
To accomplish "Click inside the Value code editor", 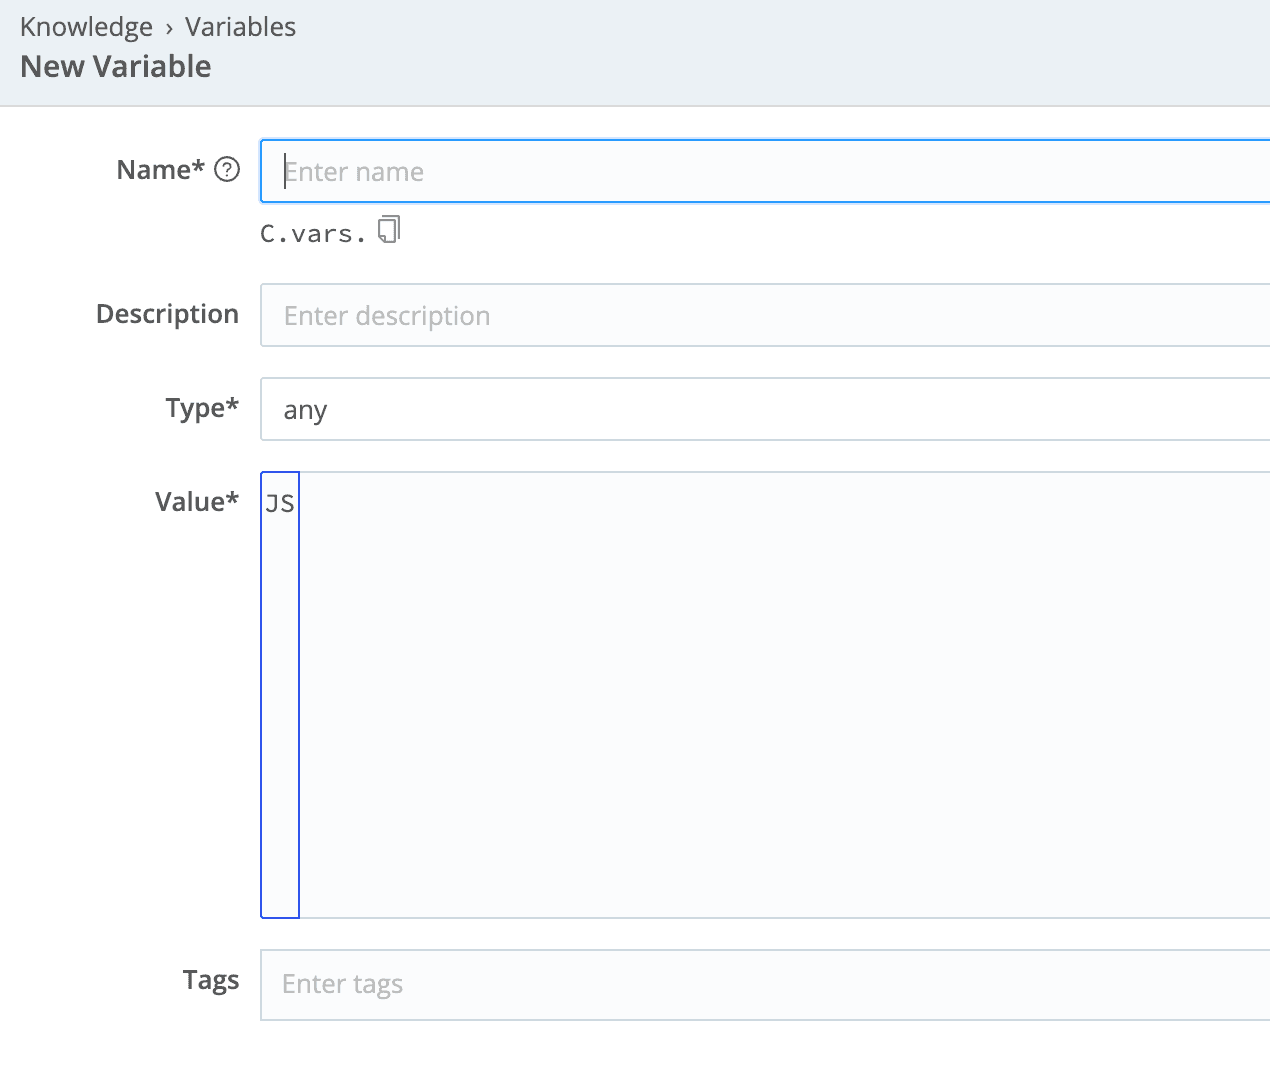I will point(700,690).
